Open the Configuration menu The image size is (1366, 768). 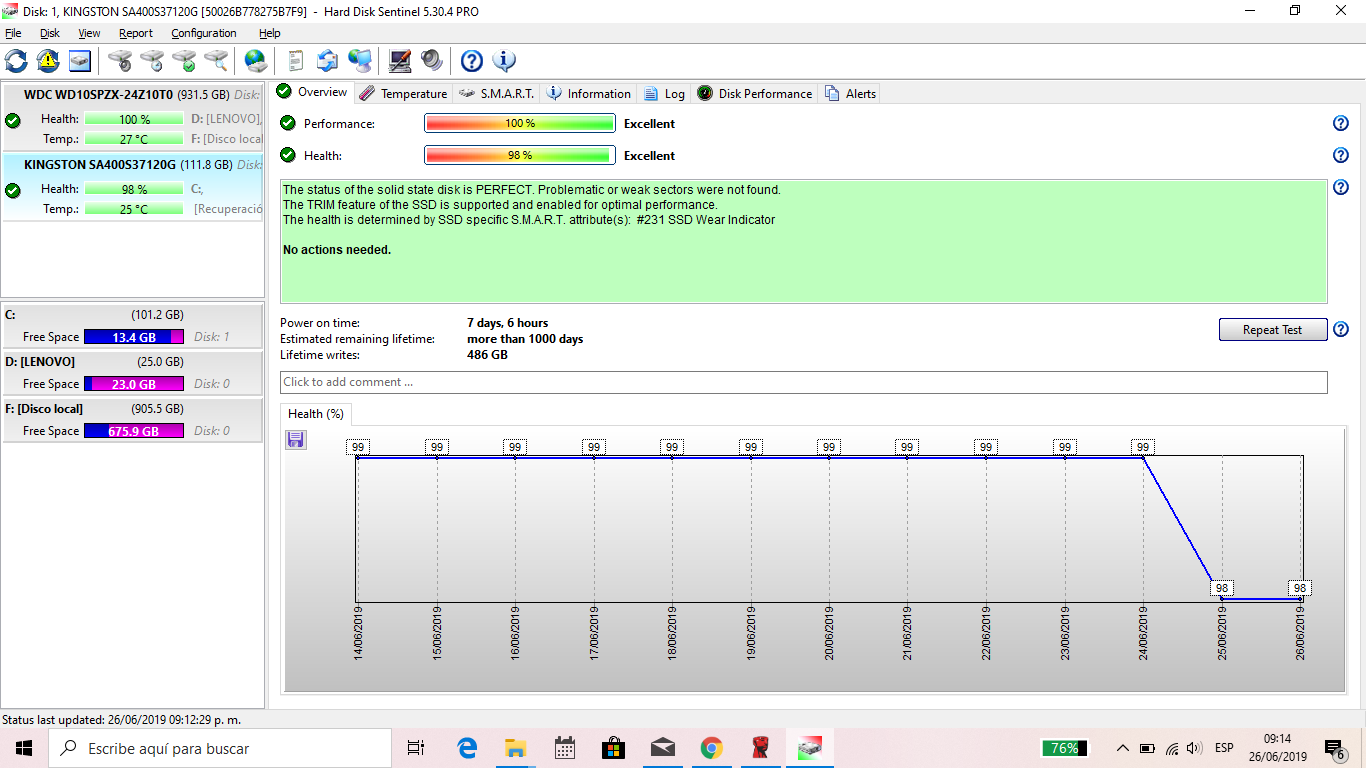pos(204,33)
